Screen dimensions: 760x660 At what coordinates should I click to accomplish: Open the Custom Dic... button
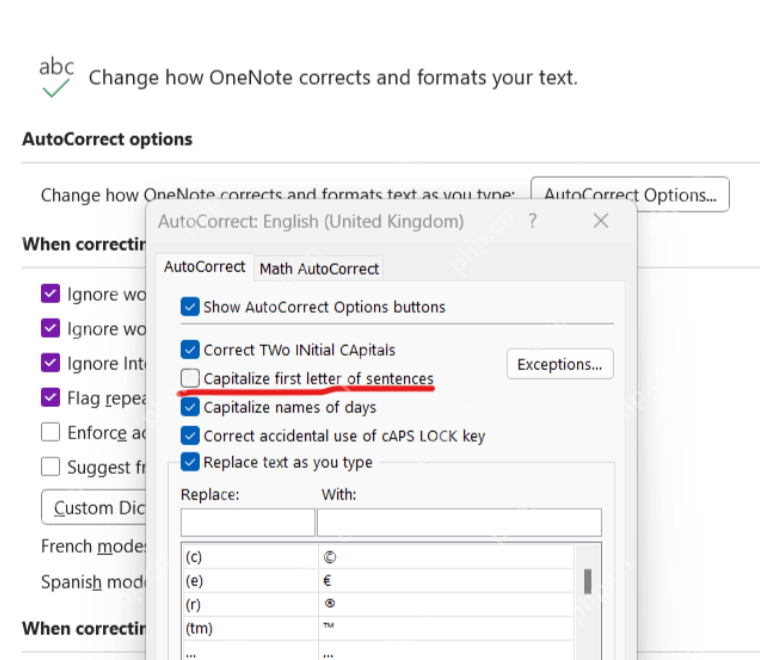pos(94,507)
